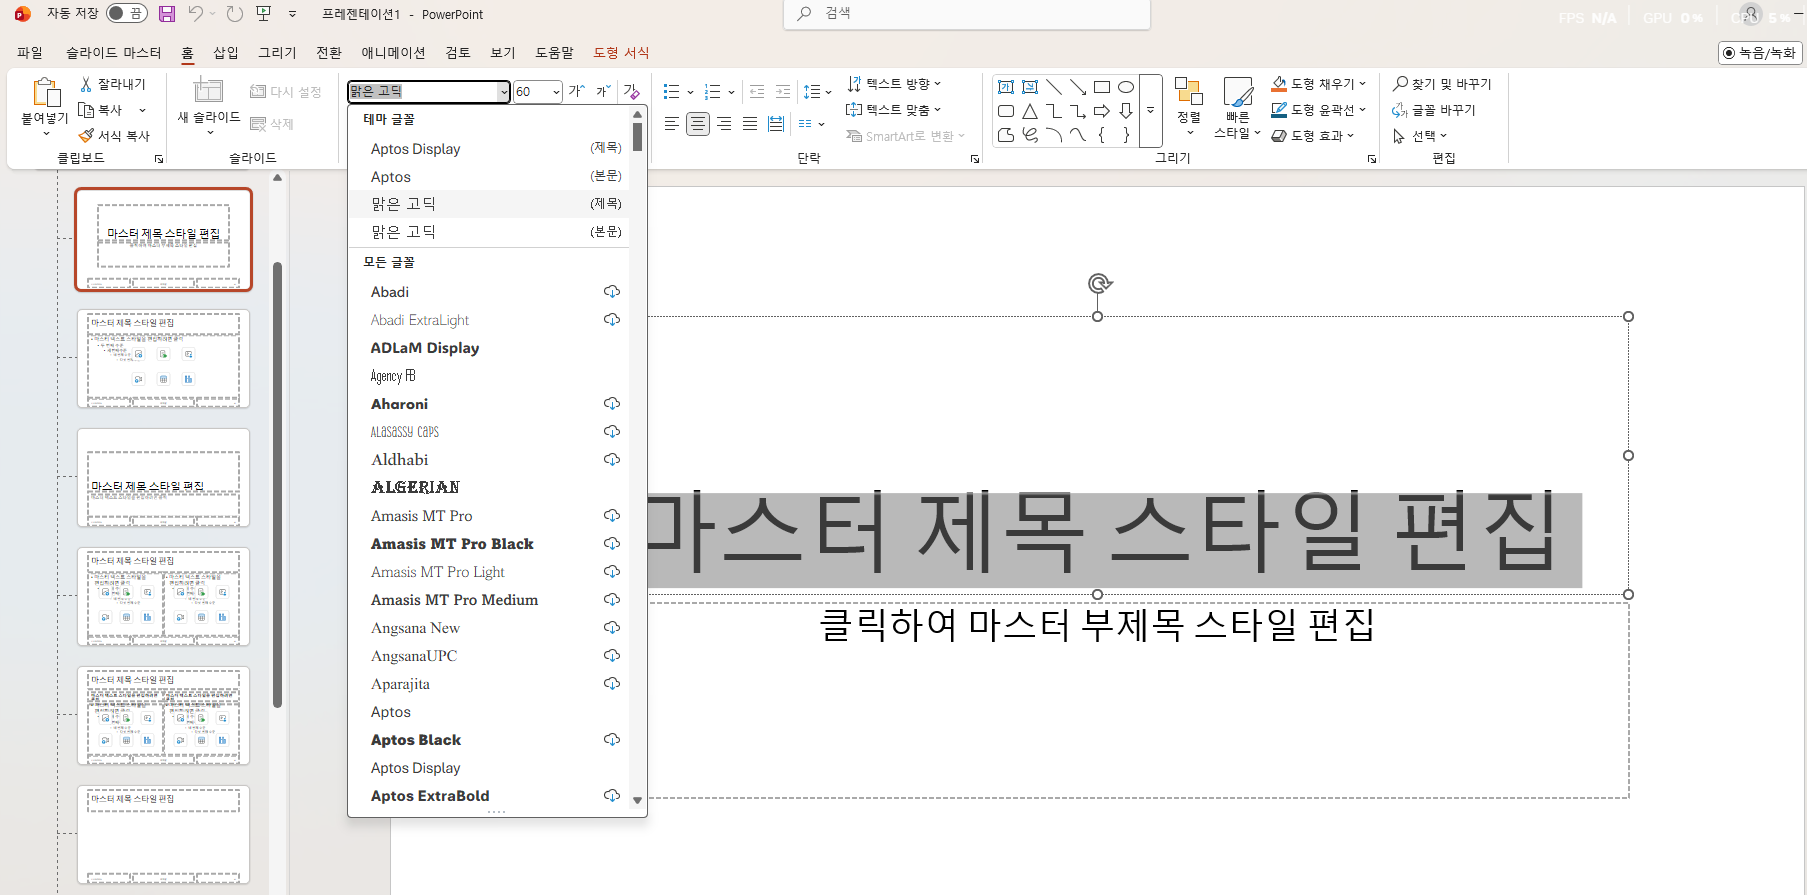1807x895 pixels.
Task: Select the right arrow block shape
Action: 1102,111
